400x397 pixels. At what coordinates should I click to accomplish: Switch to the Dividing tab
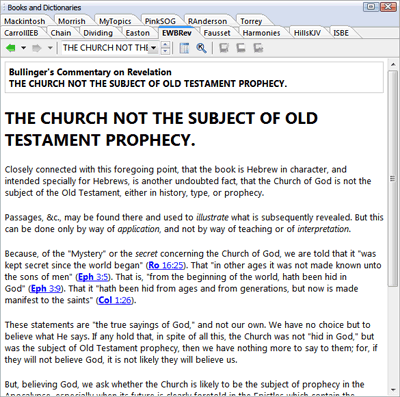(98, 33)
